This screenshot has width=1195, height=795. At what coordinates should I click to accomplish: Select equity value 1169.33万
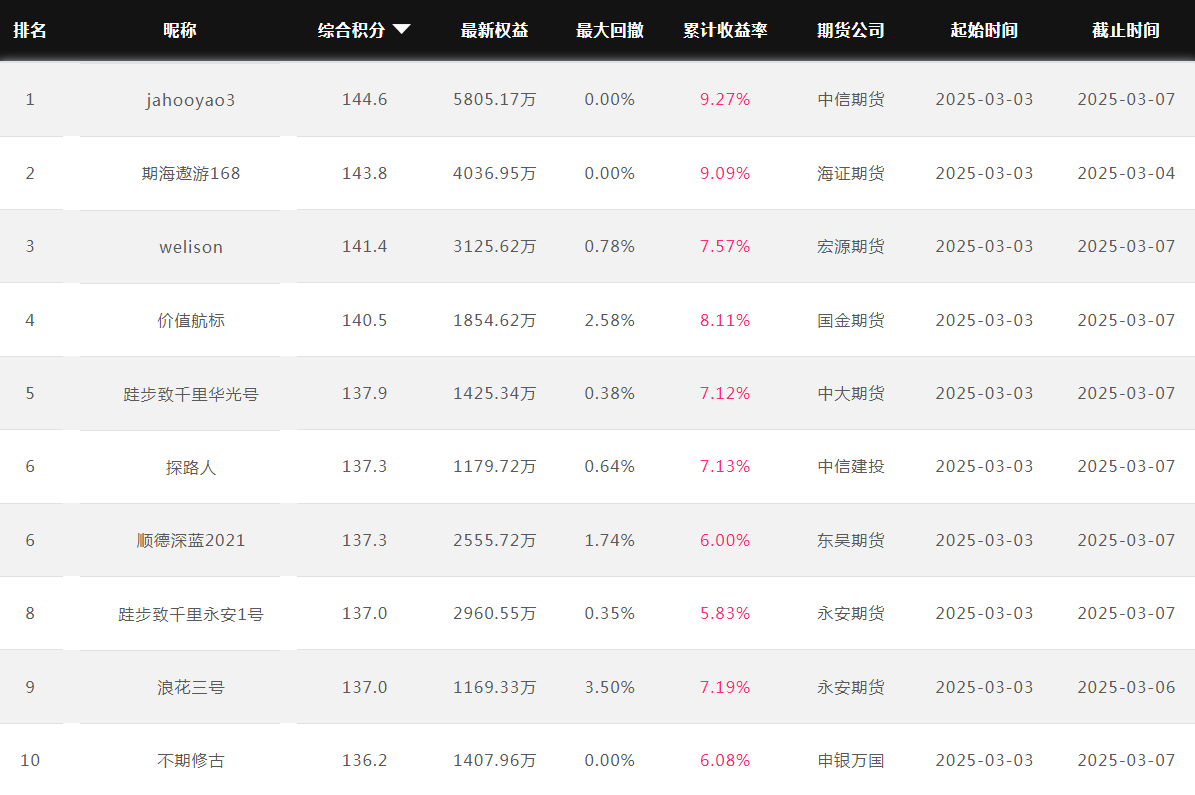(495, 688)
